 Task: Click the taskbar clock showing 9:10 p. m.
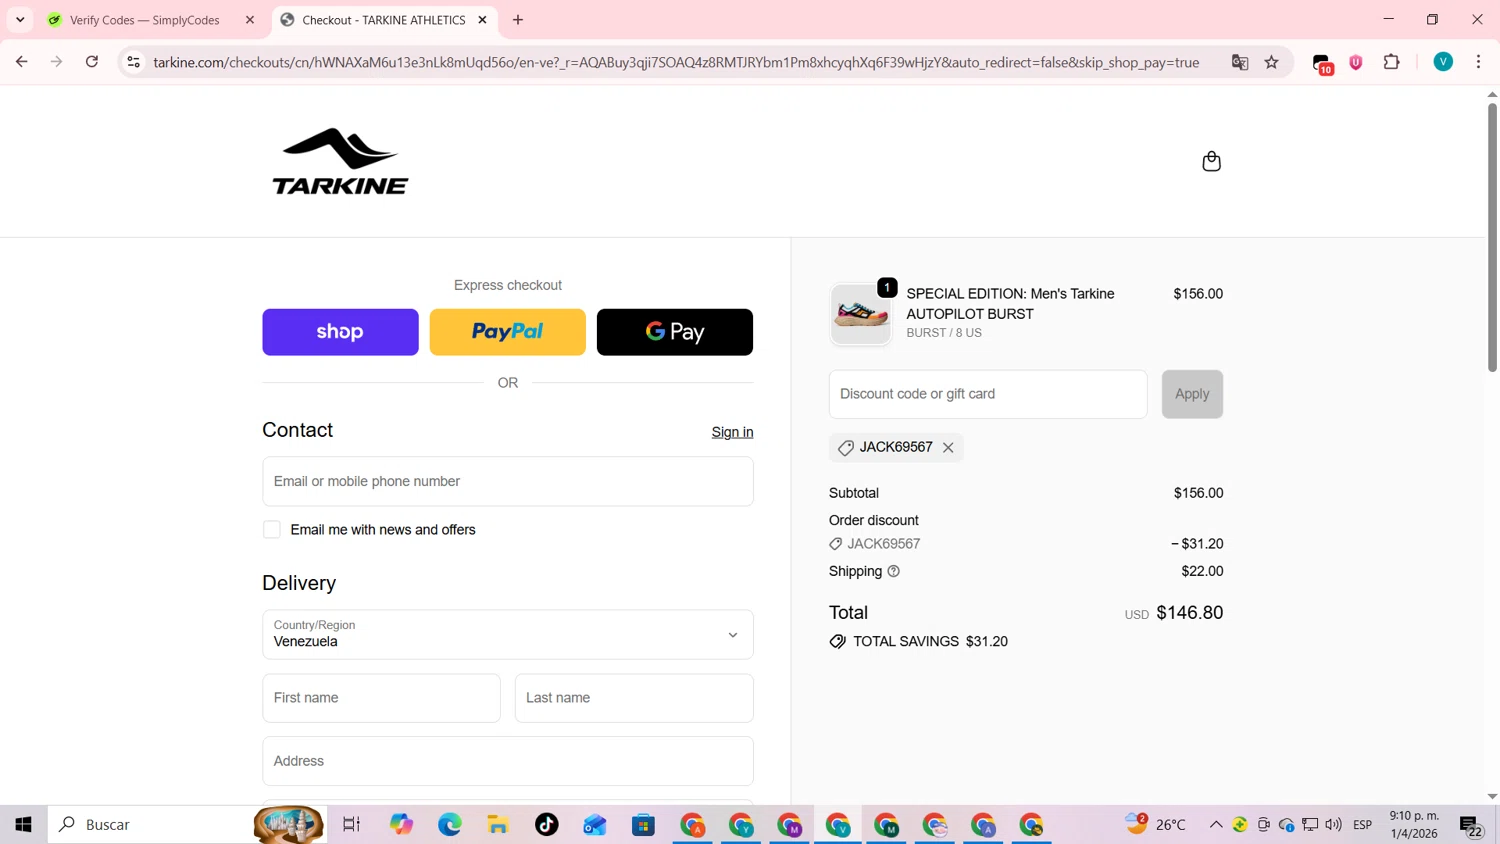tap(1414, 825)
